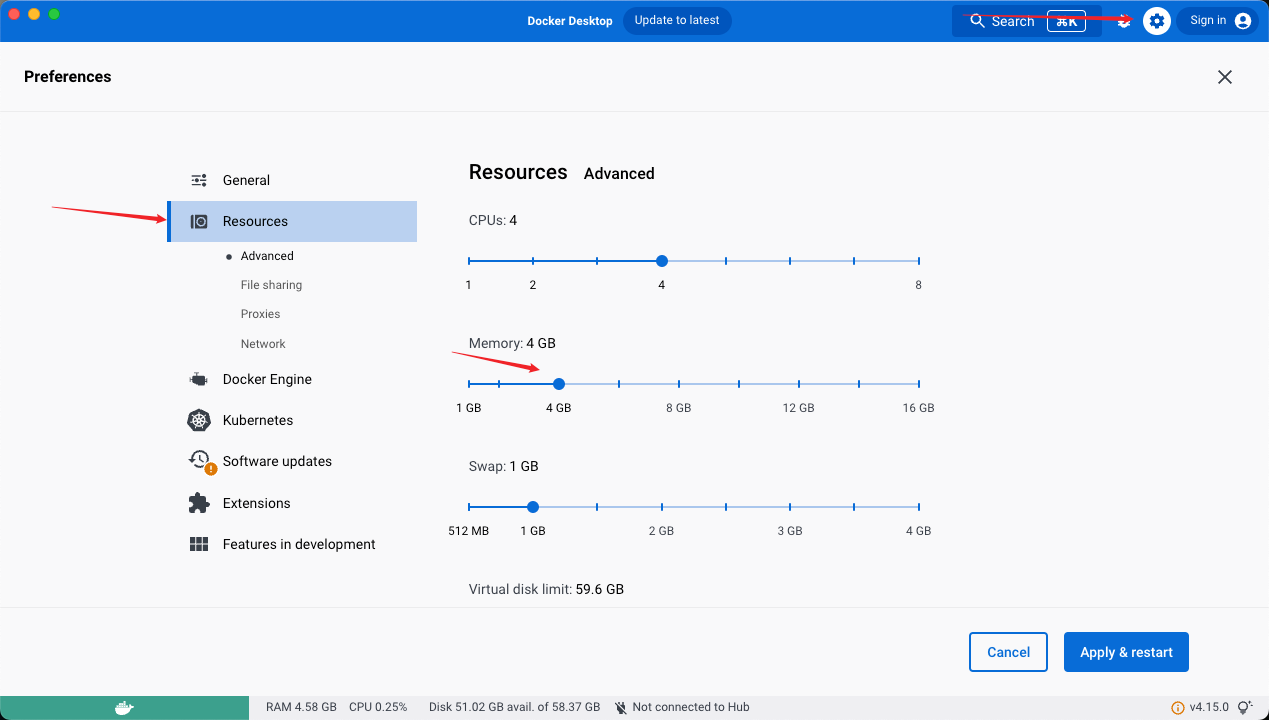
Task: Click the General sliders icon in sidebar
Action: (x=199, y=180)
